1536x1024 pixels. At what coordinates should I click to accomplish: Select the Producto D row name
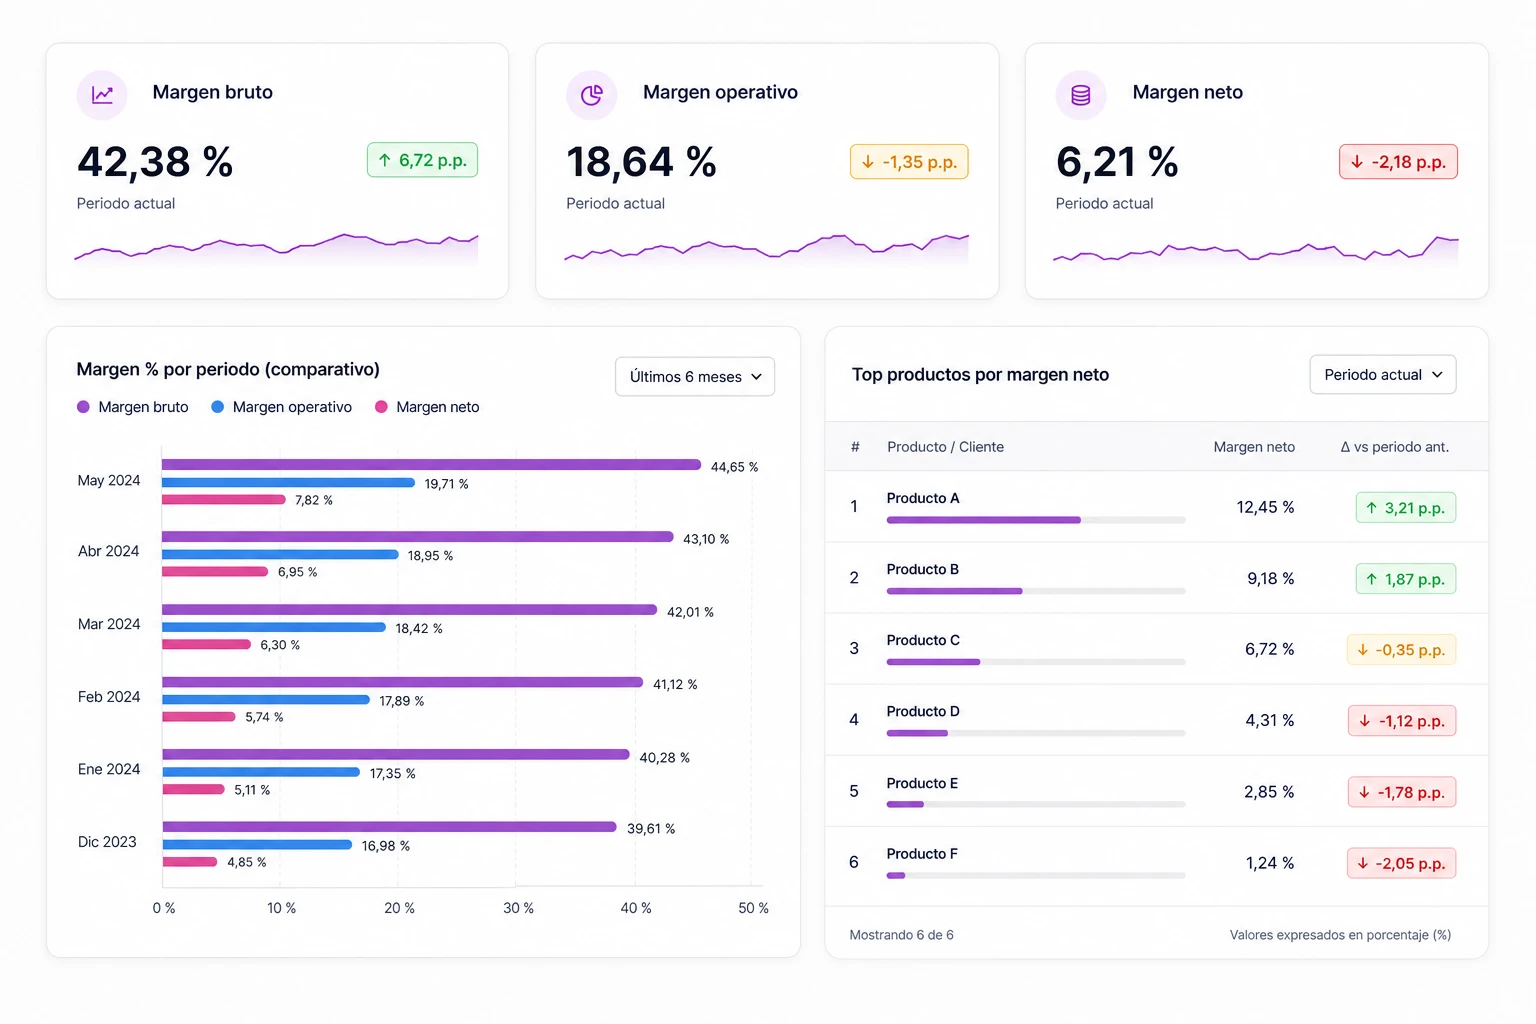coord(923,711)
